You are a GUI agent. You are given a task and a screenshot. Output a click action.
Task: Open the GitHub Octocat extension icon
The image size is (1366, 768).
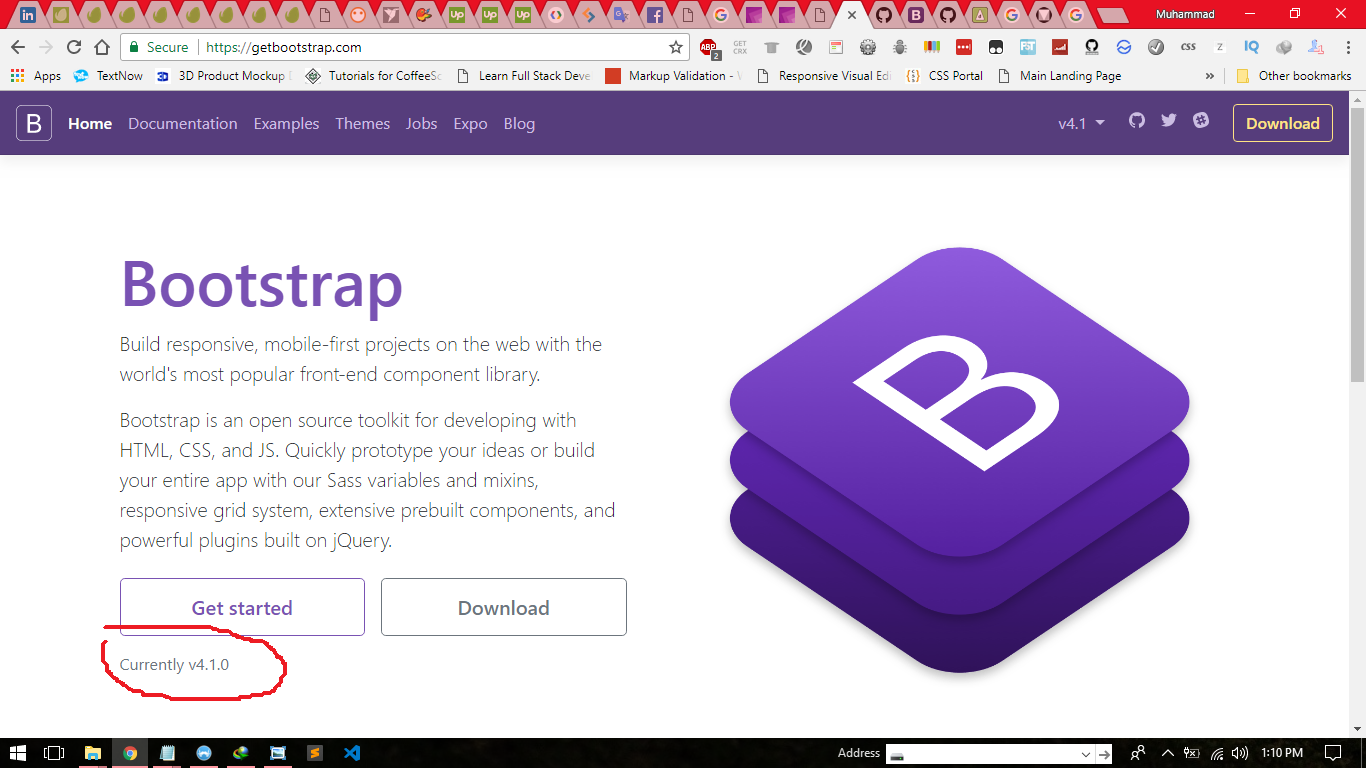[1092, 47]
